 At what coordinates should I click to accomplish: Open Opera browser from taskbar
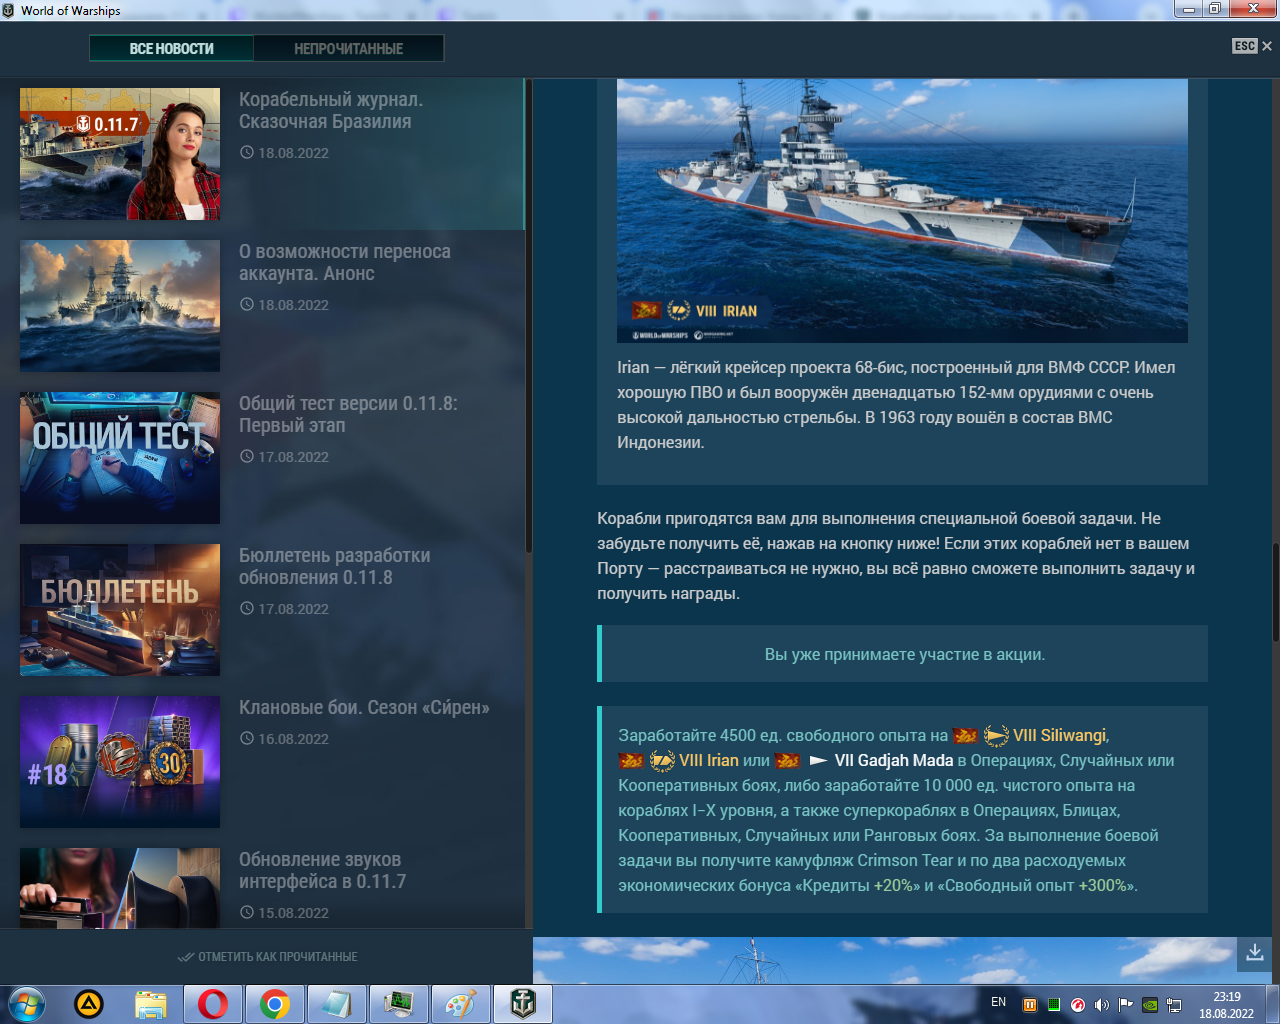coord(212,1004)
